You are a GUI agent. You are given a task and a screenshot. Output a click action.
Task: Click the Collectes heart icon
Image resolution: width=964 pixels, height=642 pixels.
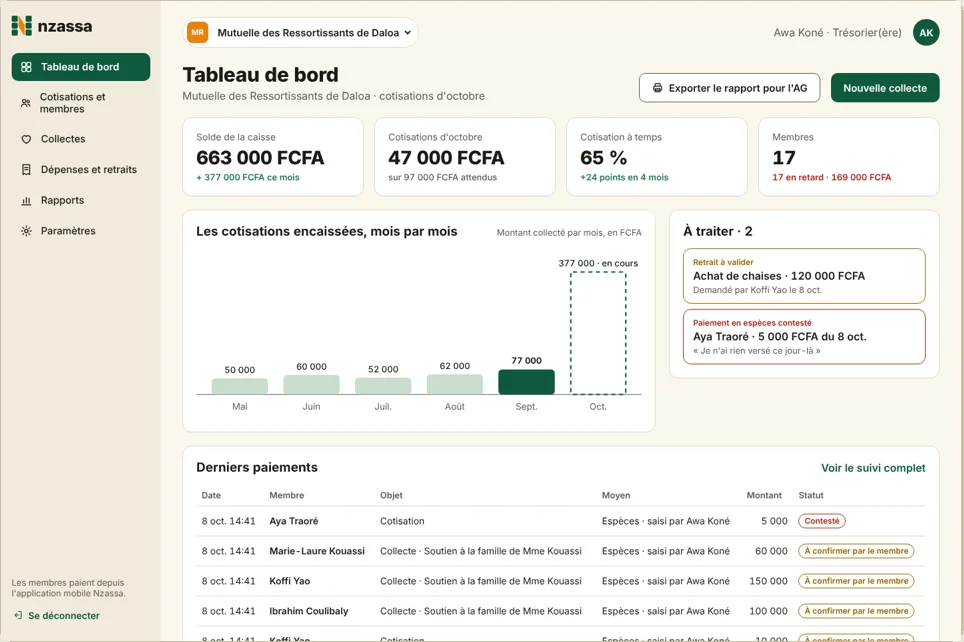point(26,139)
